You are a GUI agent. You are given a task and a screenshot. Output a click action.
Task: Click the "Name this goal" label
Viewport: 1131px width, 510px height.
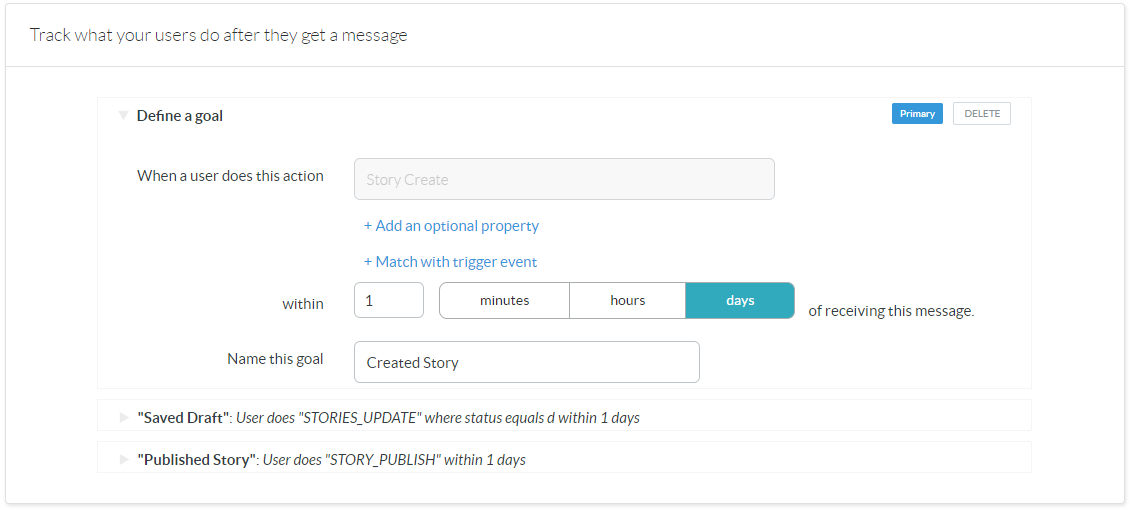click(275, 359)
